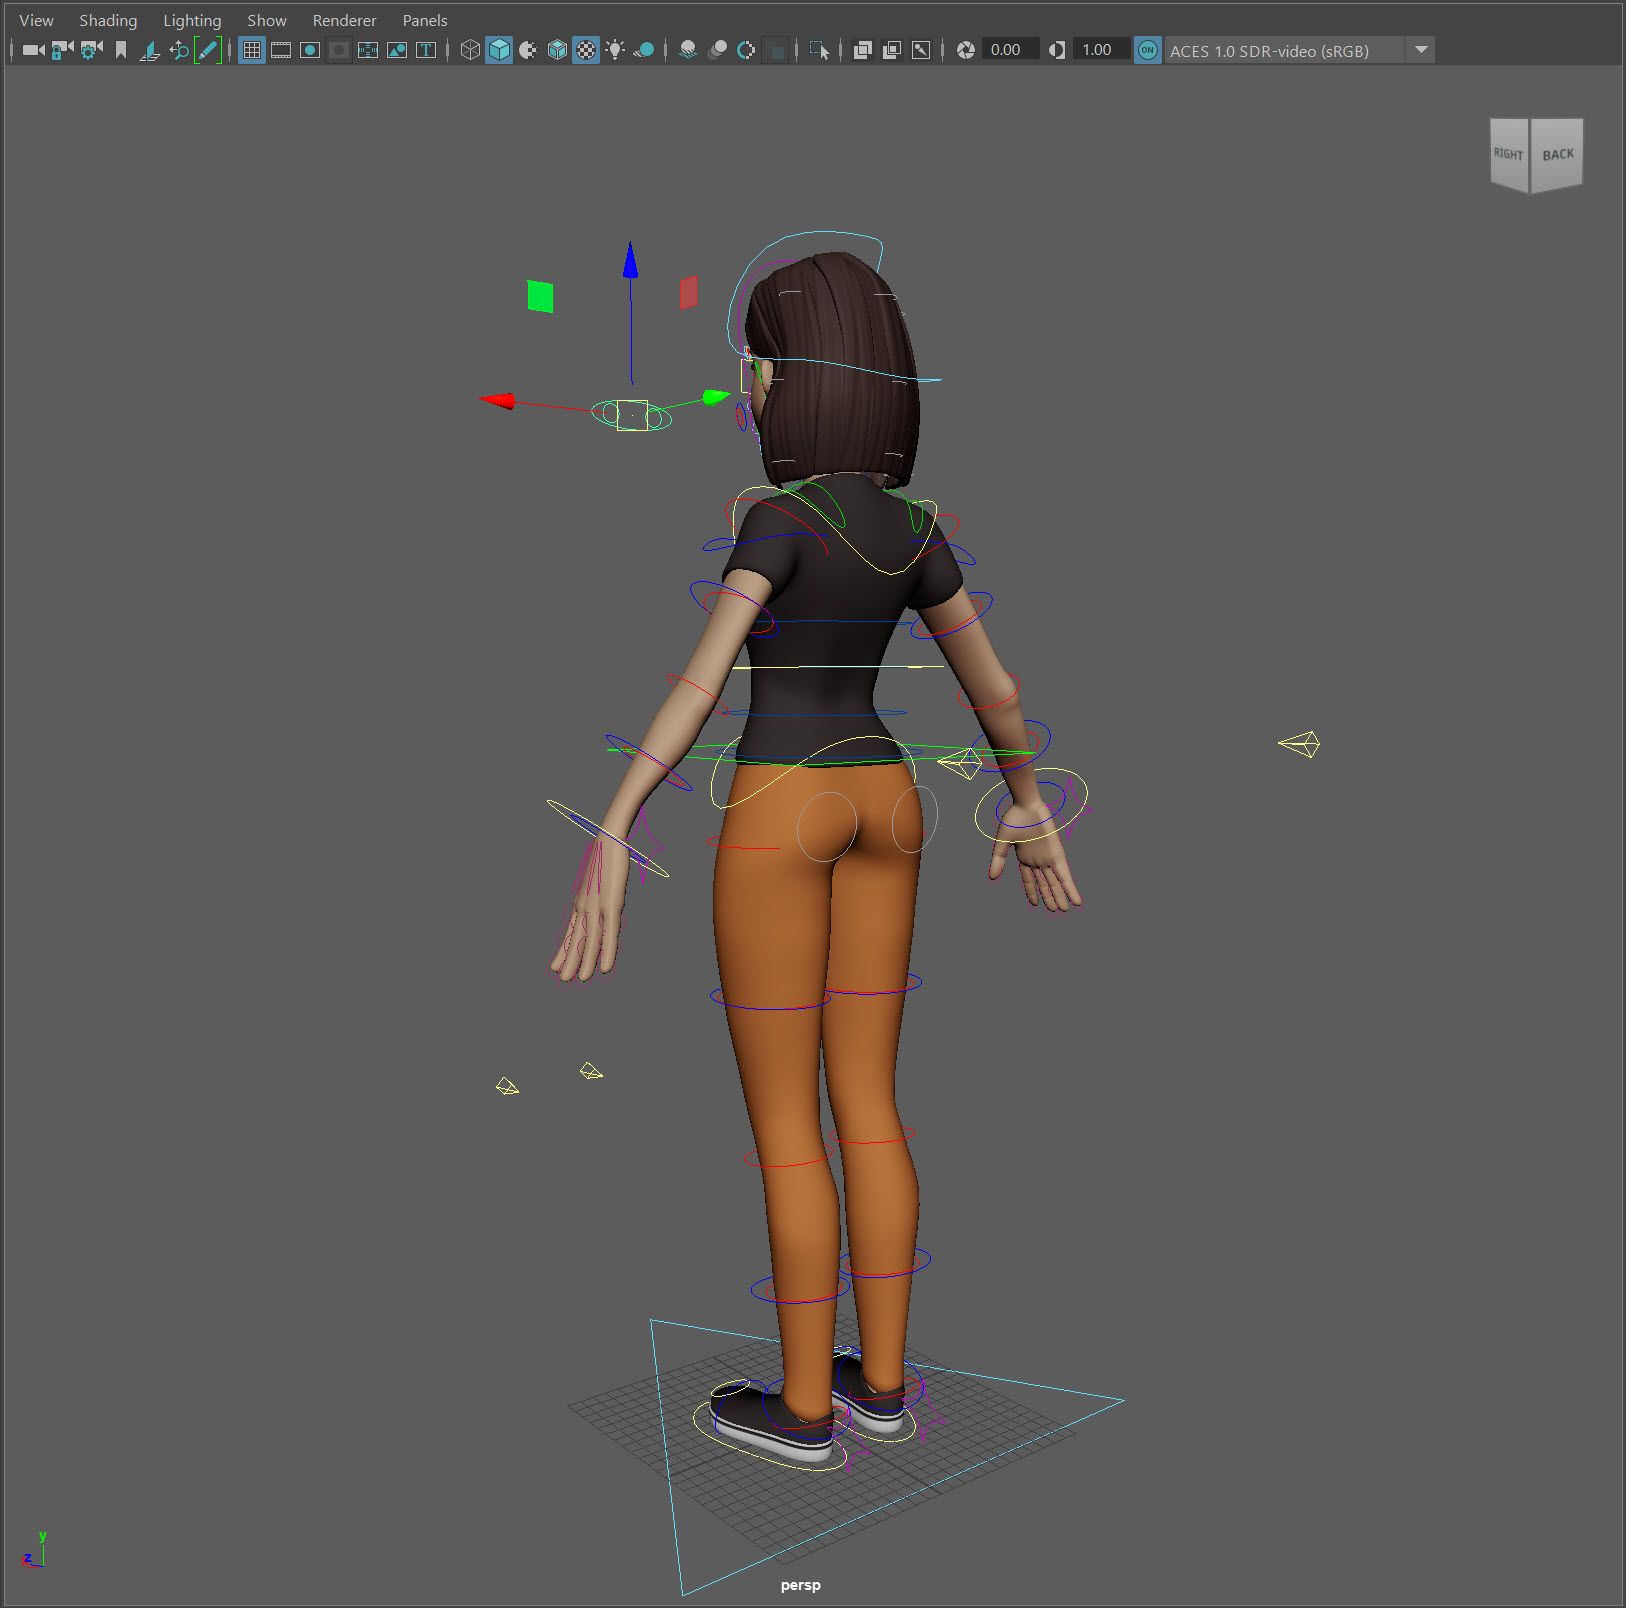Toggle the Gate Mask
This screenshot has width=1626, height=1608.
[x=339, y=50]
